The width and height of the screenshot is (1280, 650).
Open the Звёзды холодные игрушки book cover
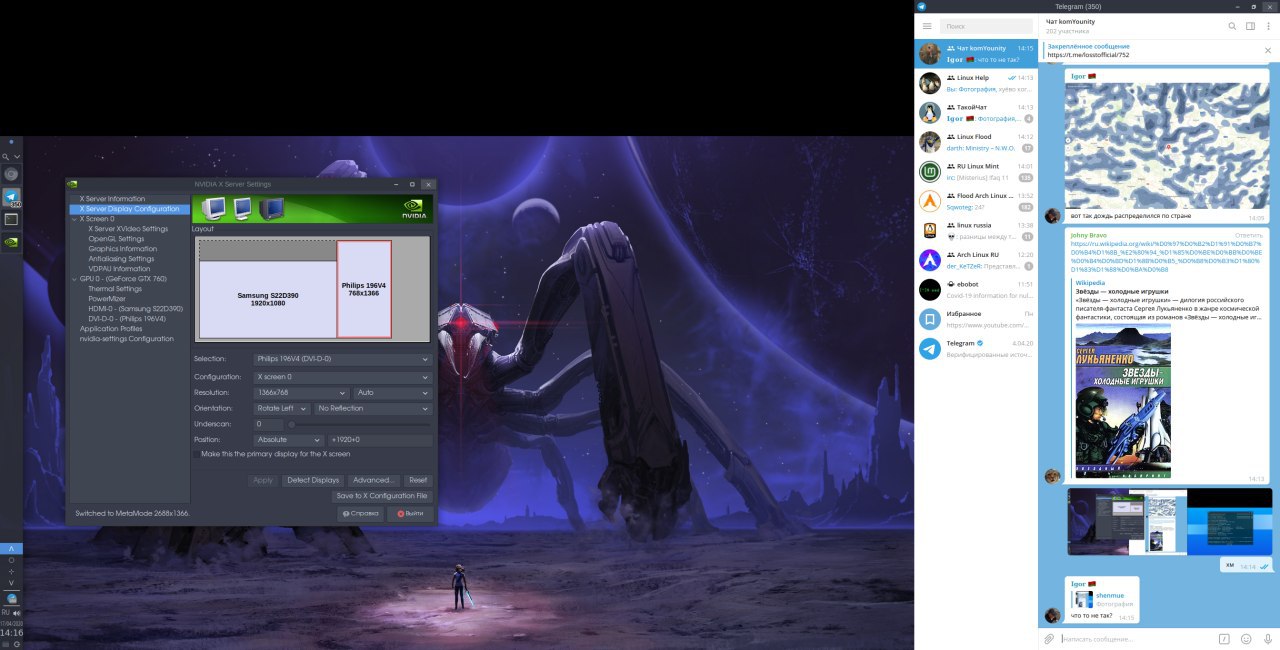point(1122,400)
